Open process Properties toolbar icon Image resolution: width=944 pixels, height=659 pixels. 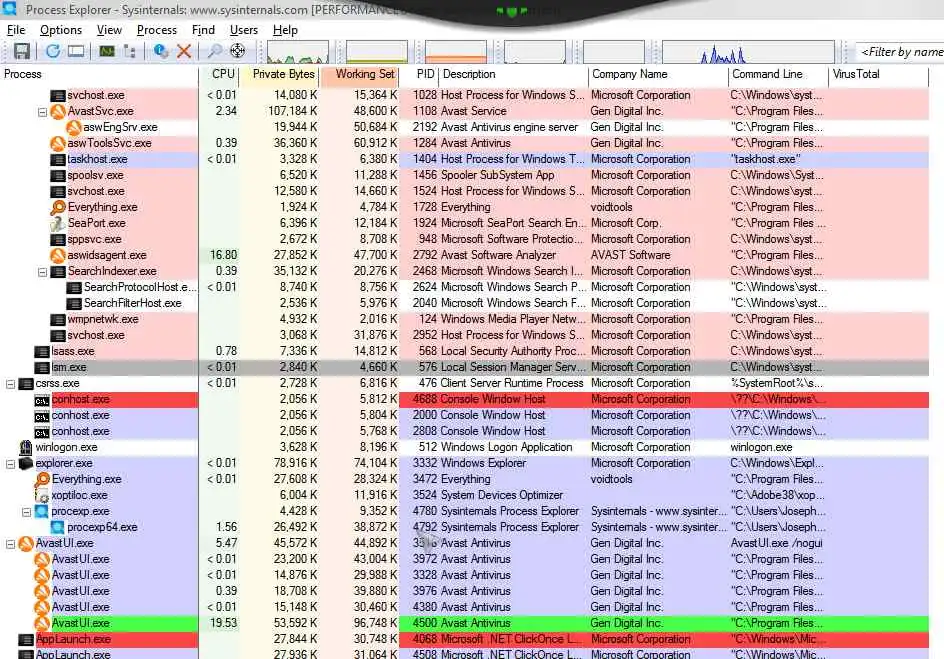point(161,51)
